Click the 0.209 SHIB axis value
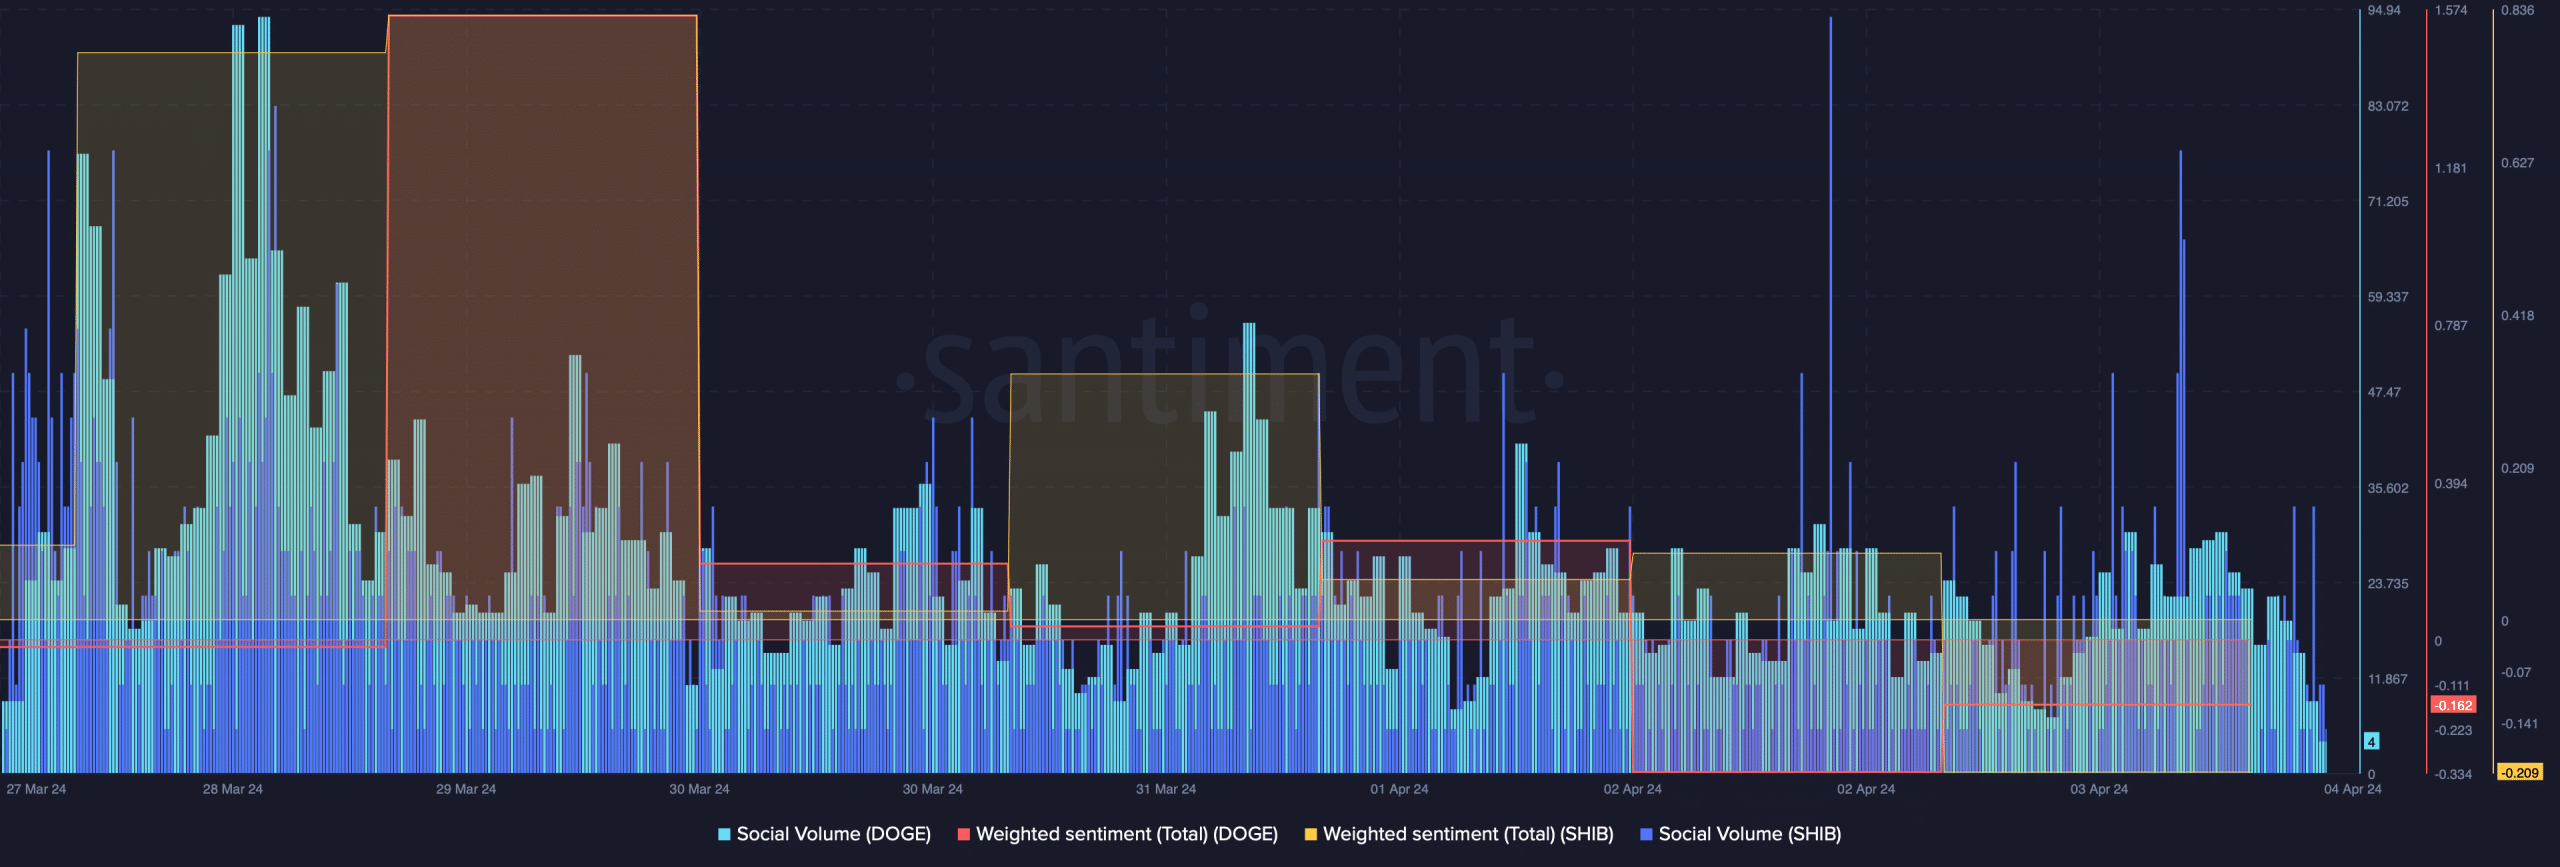Image resolution: width=2560 pixels, height=867 pixels. click(x=2518, y=468)
